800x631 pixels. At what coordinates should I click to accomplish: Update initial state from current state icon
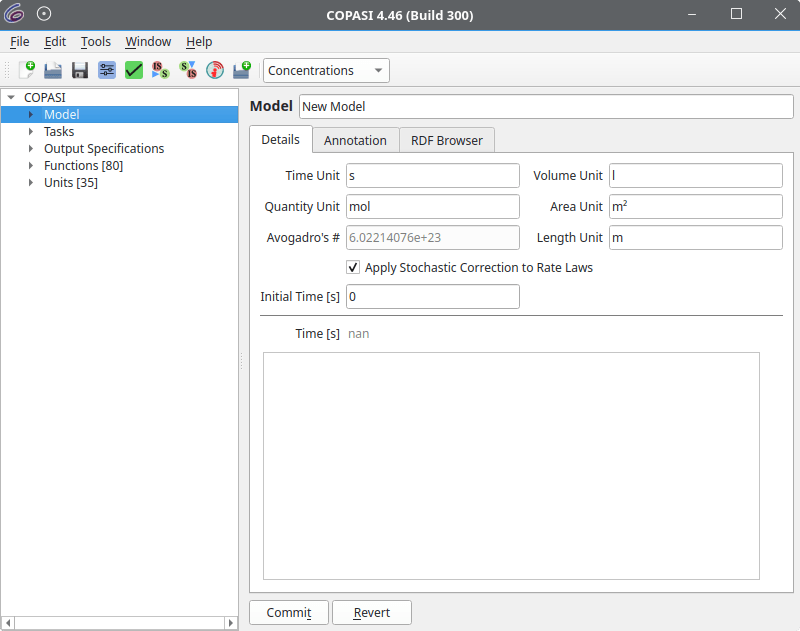coord(188,70)
